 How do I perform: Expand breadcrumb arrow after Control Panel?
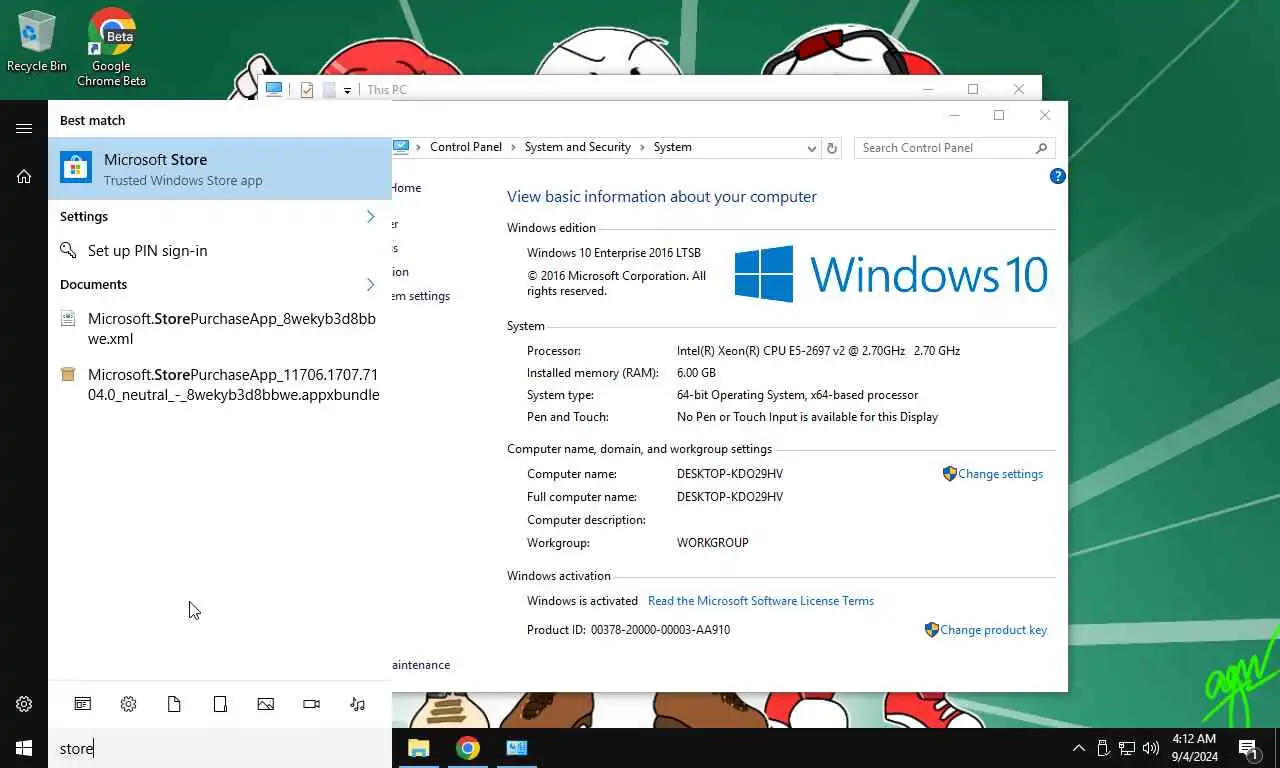(513, 147)
